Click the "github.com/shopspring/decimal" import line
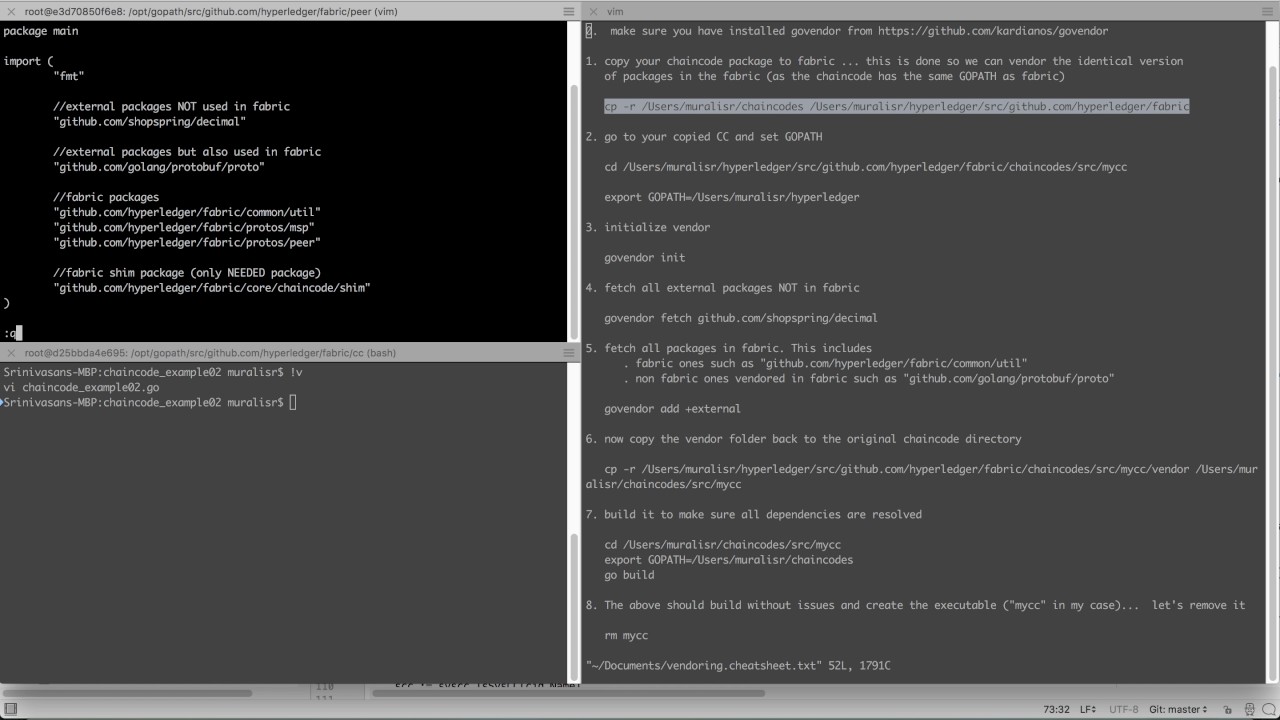1280x720 pixels. tap(150, 121)
